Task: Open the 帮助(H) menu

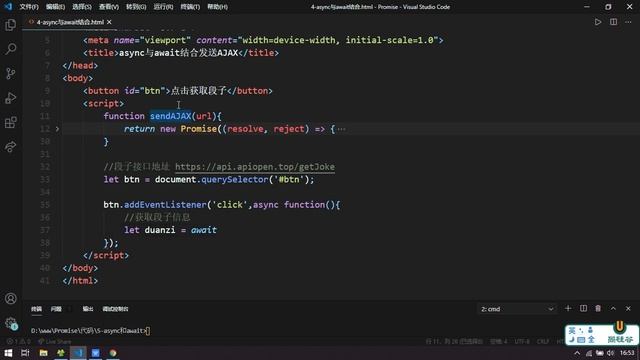Action: [218, 7]
